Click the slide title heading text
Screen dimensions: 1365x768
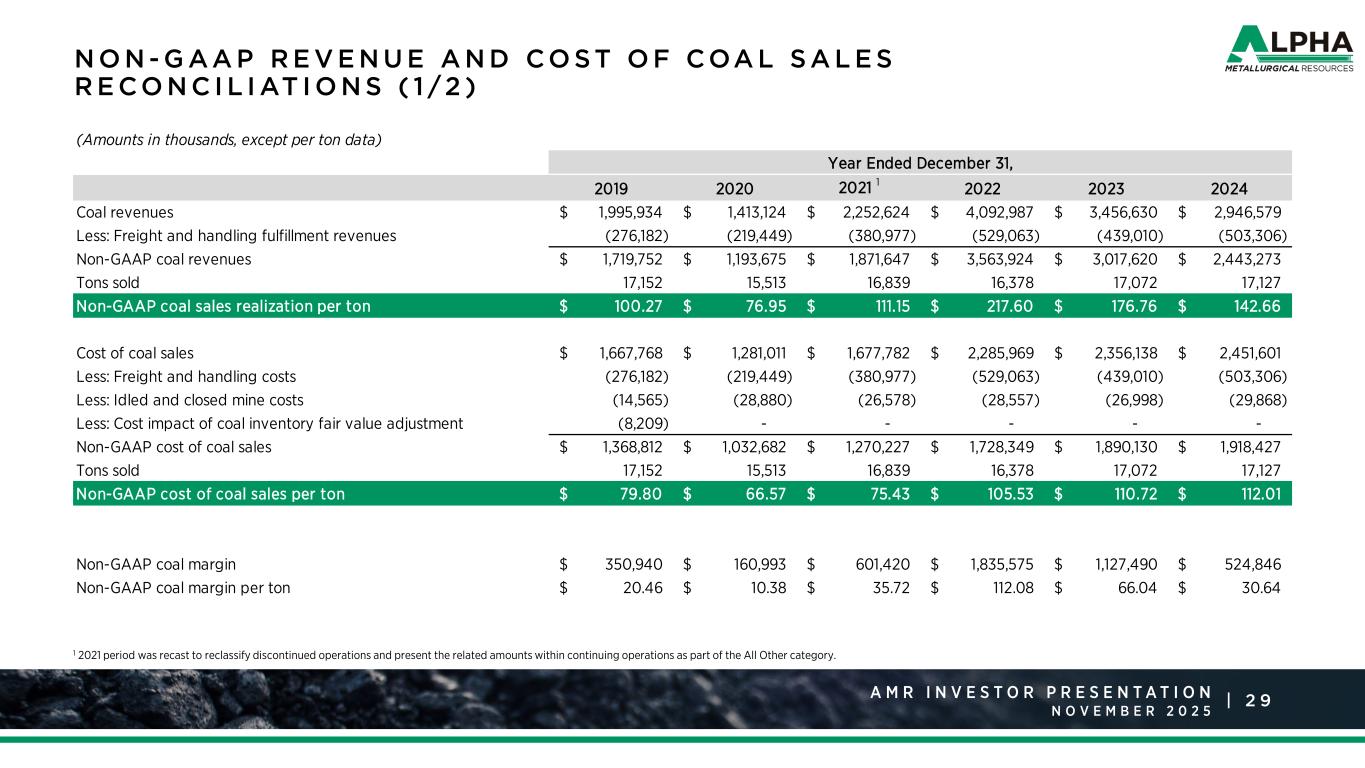point(484,72)
